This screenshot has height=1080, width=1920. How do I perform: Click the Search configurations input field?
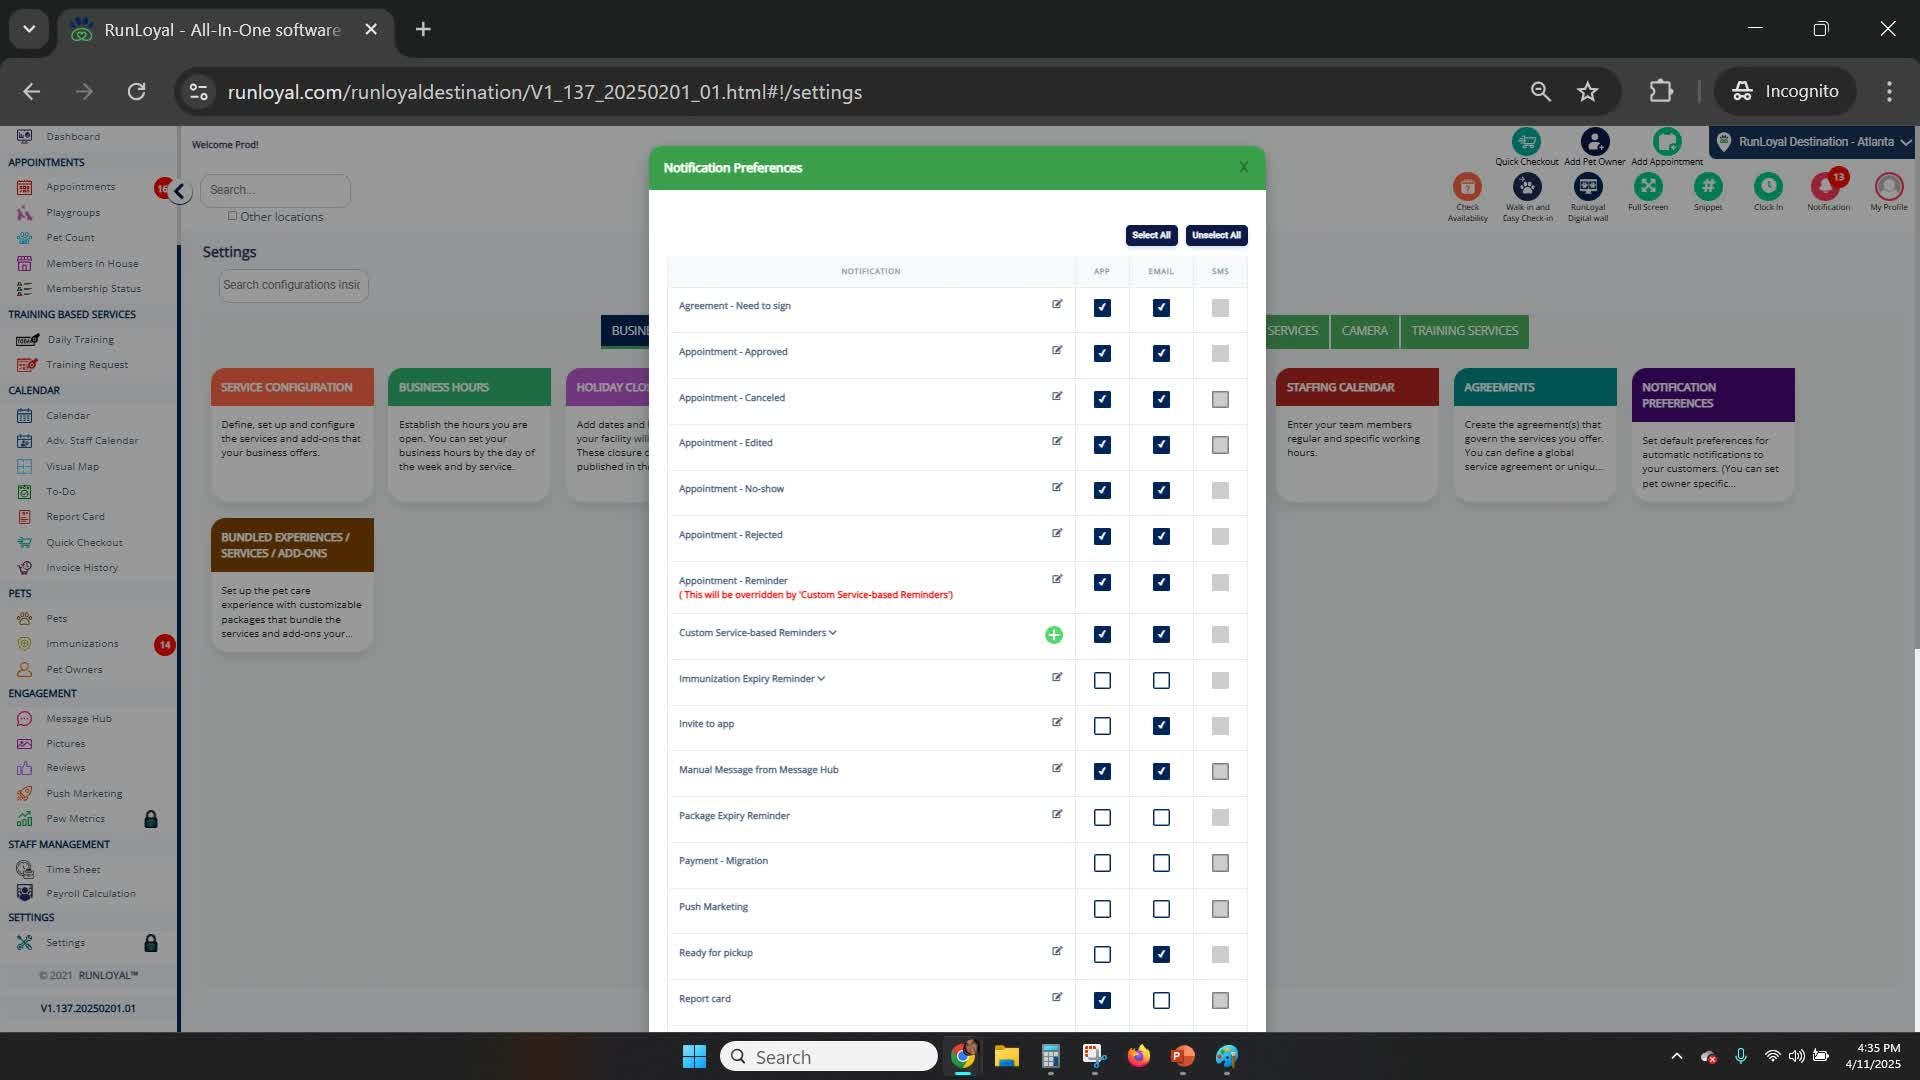(292, 285)
